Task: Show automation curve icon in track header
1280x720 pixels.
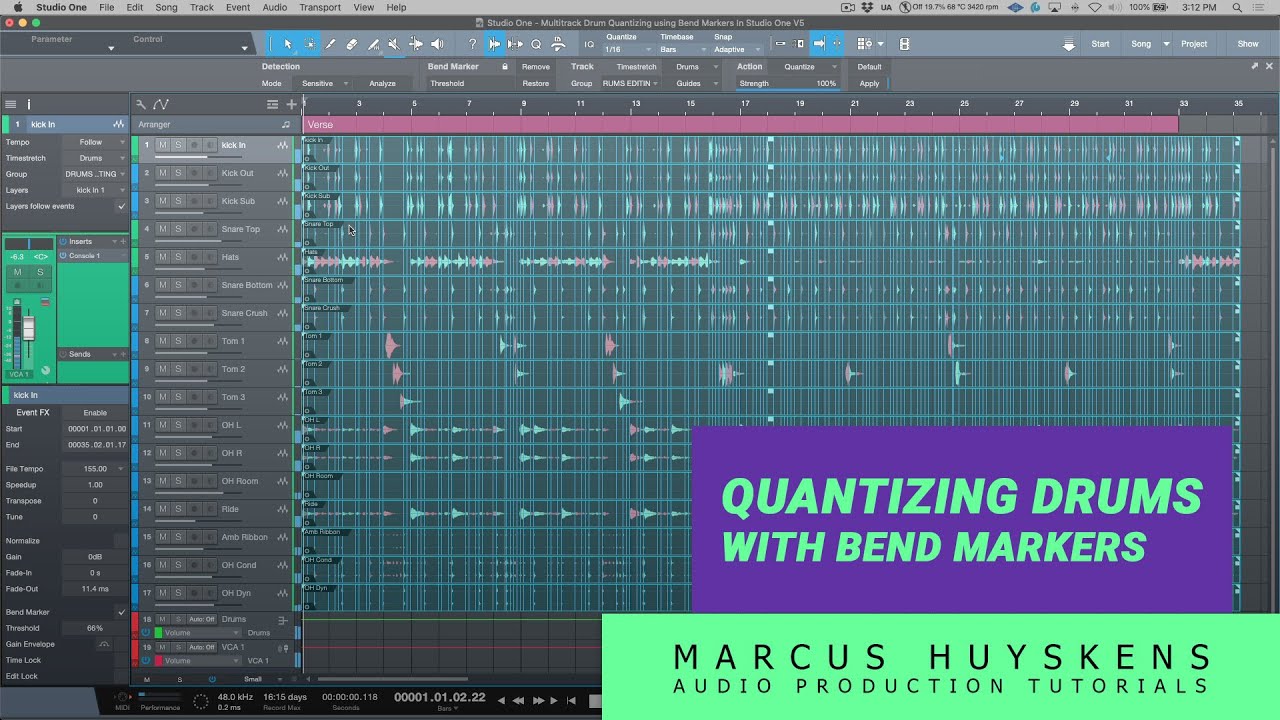Action: (x=161, y=104)
